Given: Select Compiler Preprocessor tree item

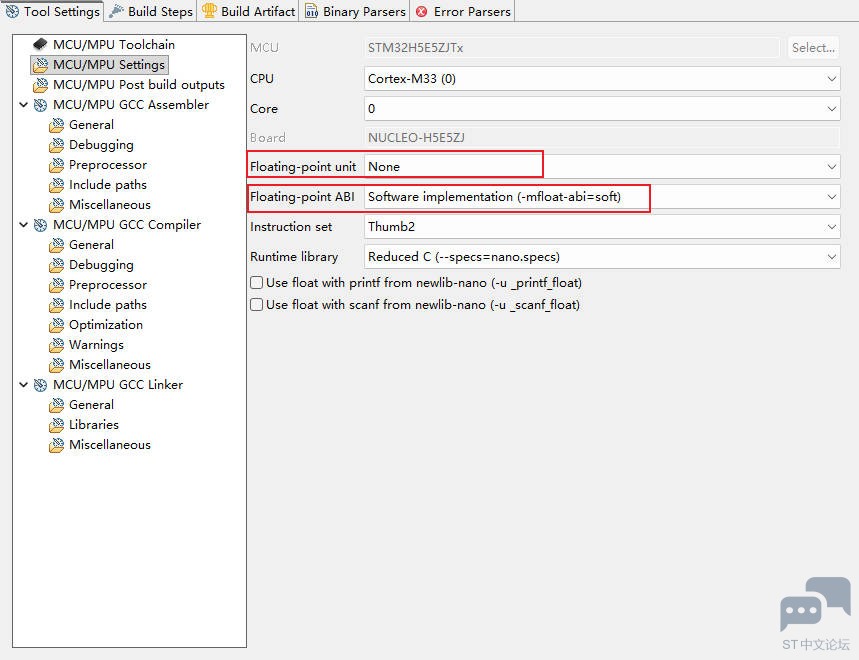Looking at the screenshot, I should (x=108, y=285).
